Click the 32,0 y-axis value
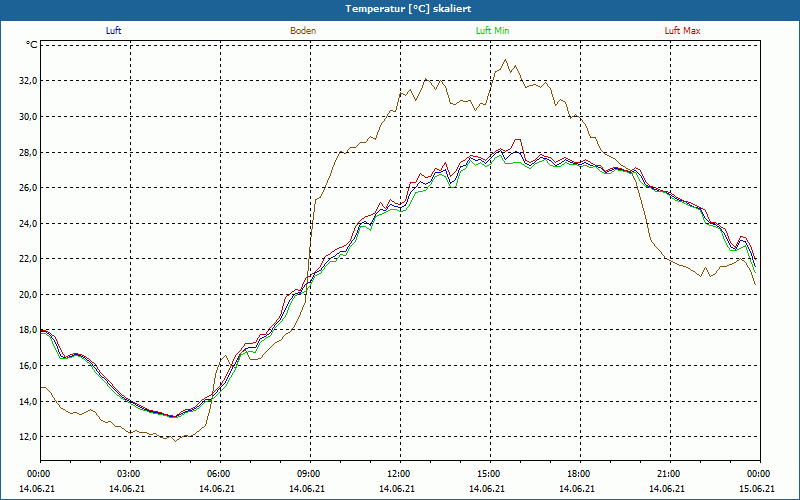 (x=28, y=81)
